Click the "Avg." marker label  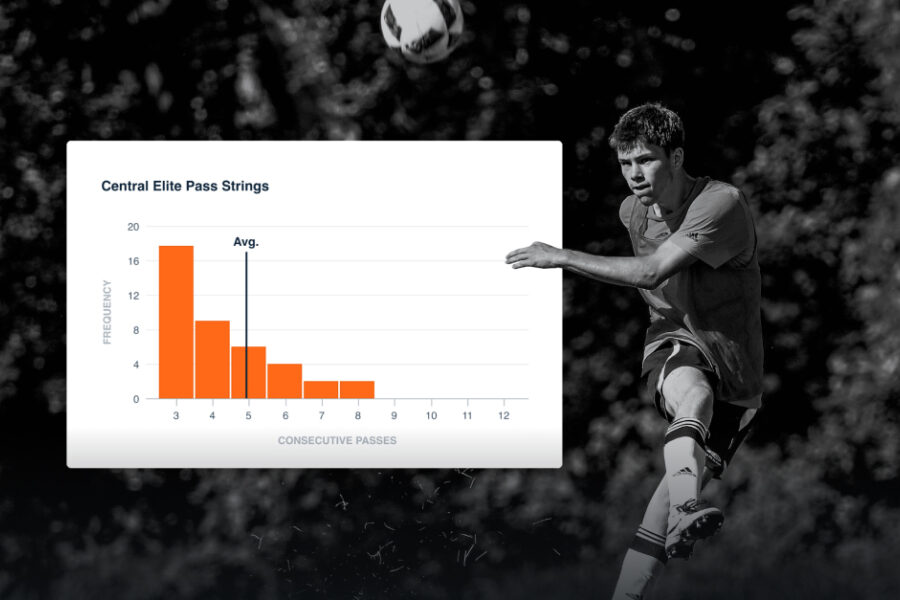(x=246, y=242)
